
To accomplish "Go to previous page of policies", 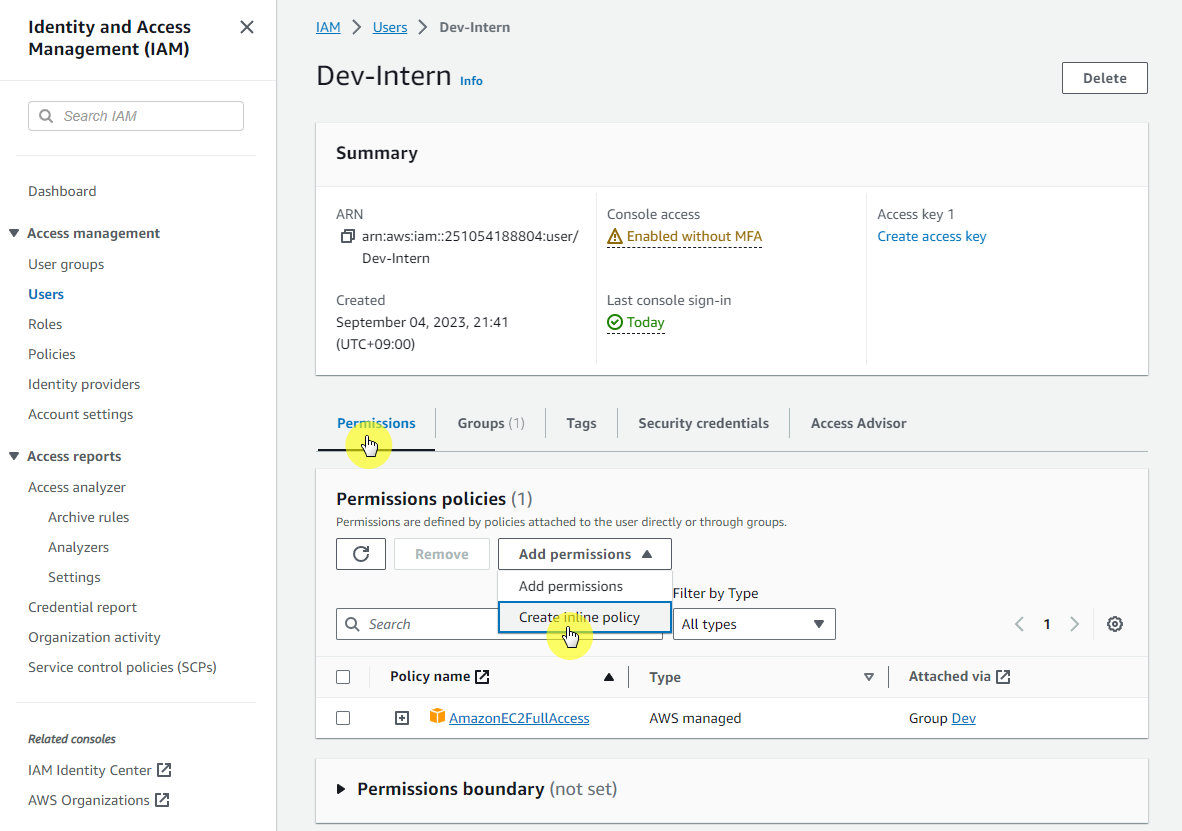I will point(1019,624).
